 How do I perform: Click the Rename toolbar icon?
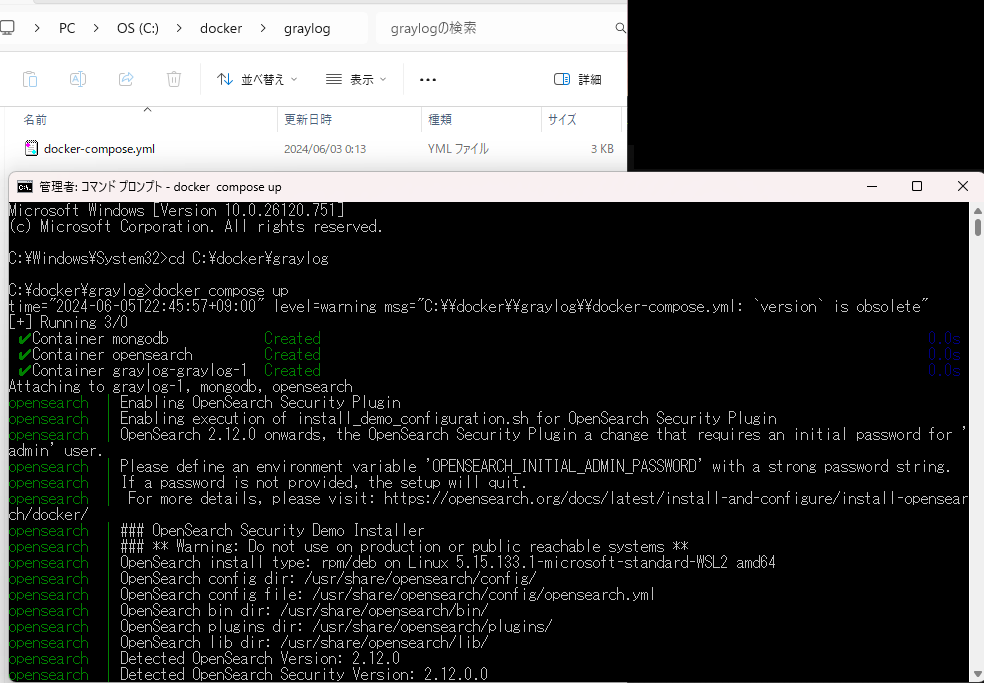[78, 79]
